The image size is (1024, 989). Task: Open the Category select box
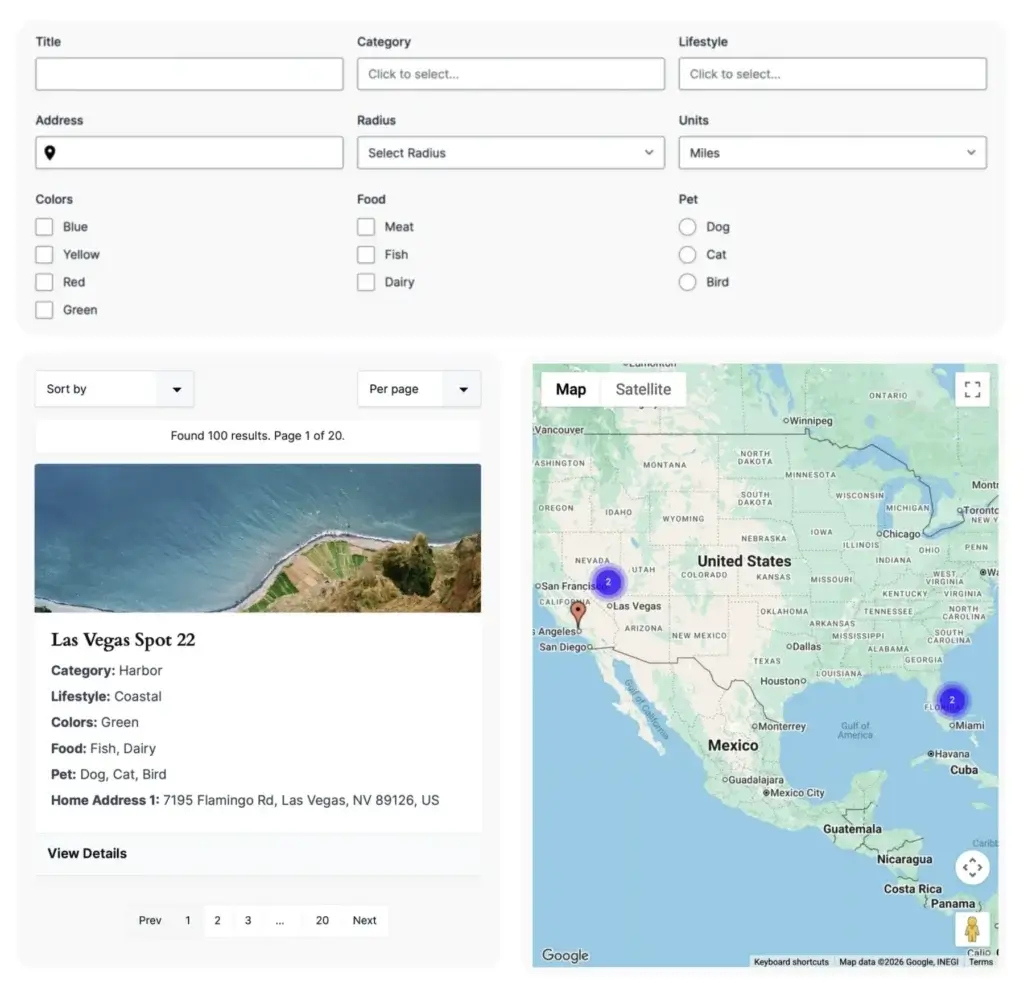coord(511,74)
